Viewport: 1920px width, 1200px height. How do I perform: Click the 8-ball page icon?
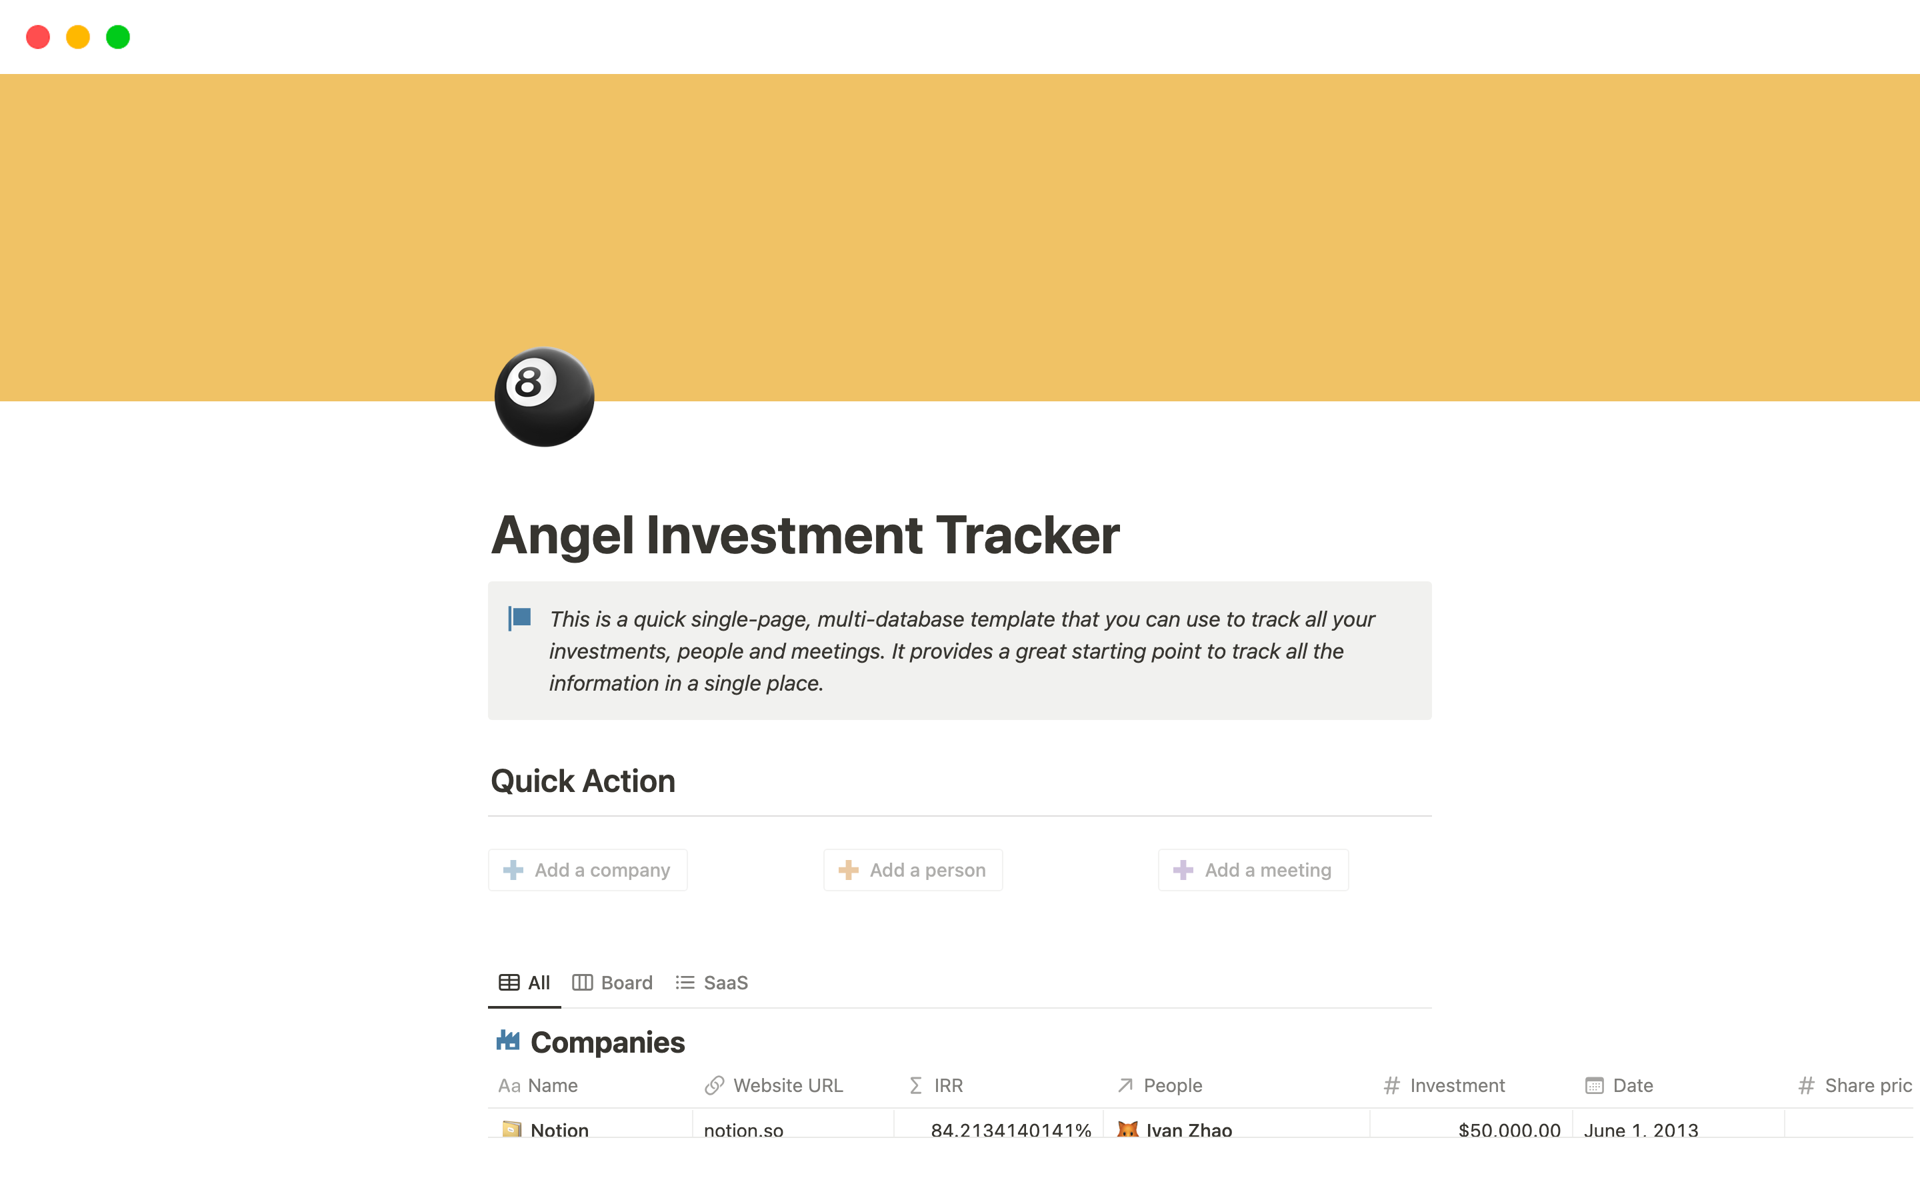point(544,397)
